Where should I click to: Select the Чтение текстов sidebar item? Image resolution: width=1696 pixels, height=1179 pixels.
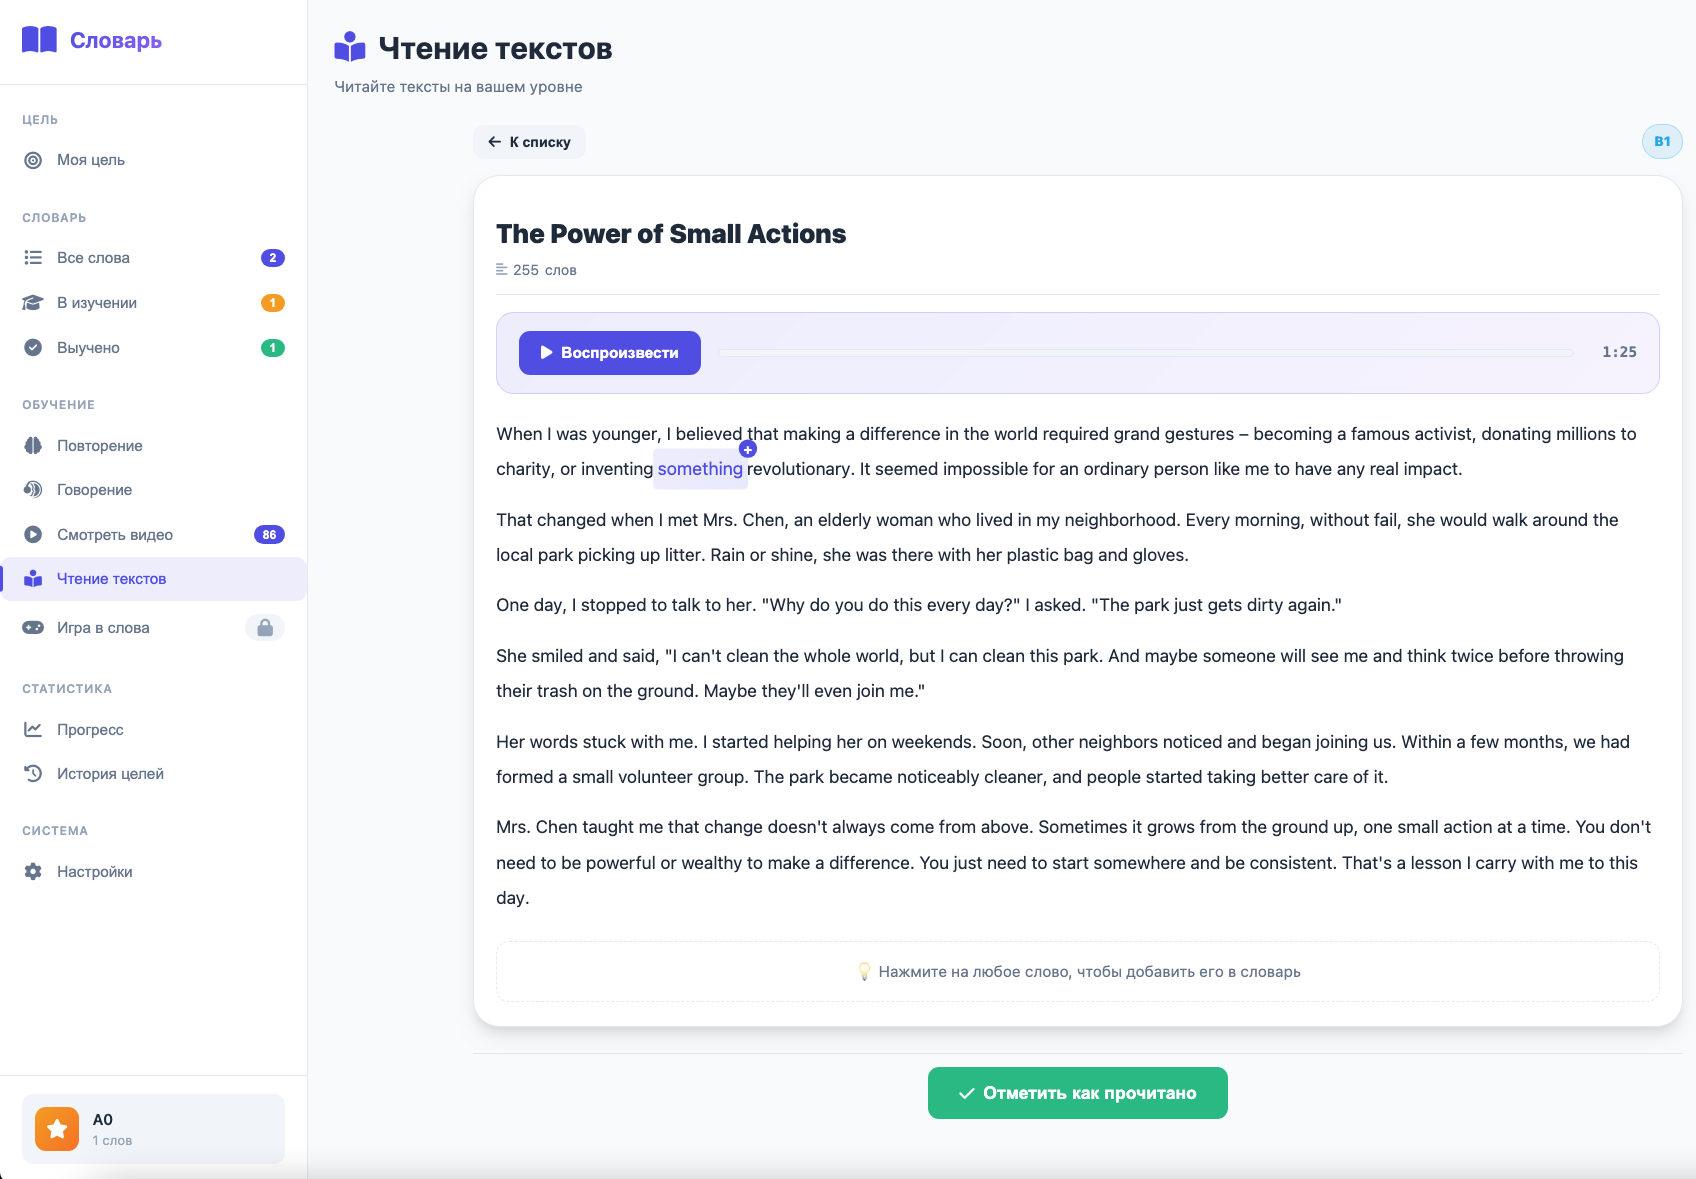pos(154,579)
